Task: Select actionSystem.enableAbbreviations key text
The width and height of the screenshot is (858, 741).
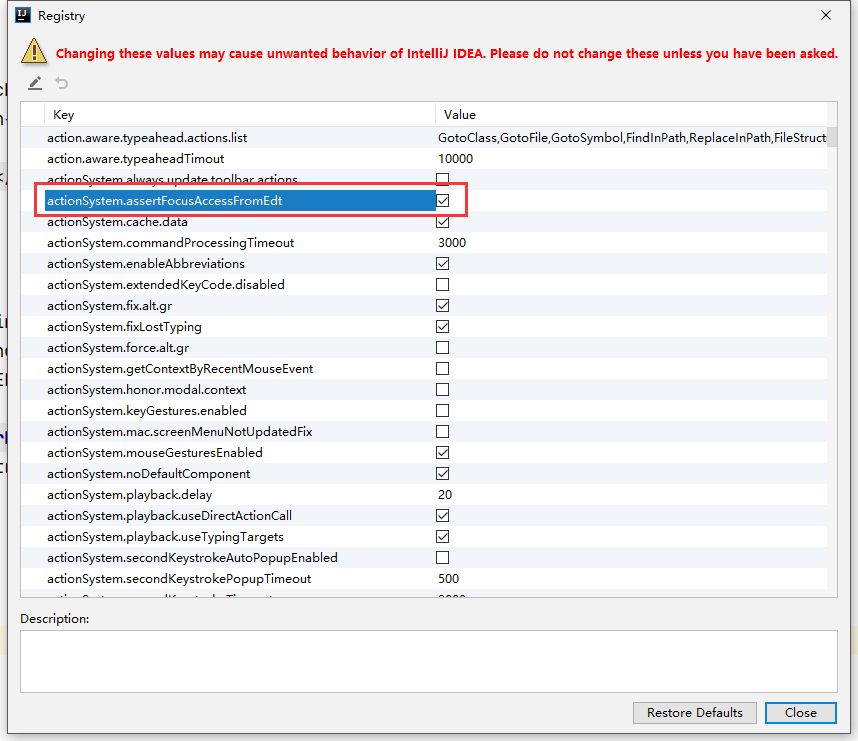Action: (x=146, y=264)
